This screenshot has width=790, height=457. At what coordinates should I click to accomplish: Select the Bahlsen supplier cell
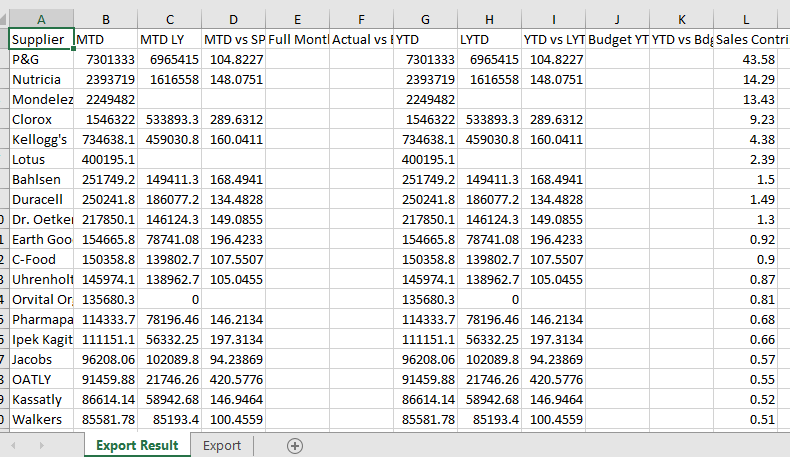41,179
